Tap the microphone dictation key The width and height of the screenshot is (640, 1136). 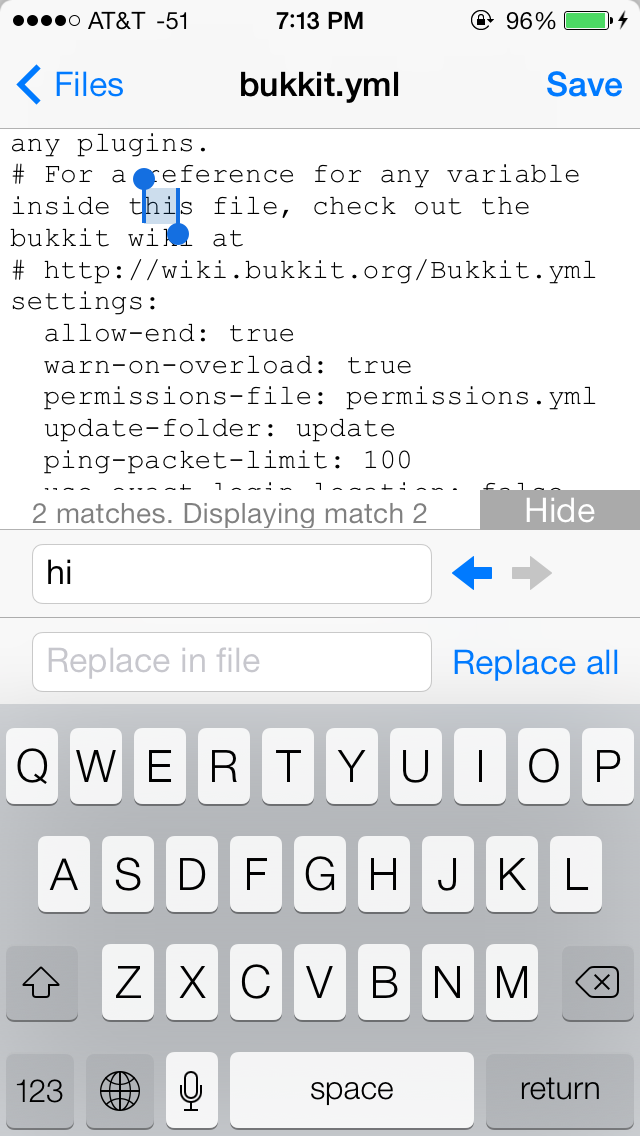pyautogui.click(x=192, y=1089)
